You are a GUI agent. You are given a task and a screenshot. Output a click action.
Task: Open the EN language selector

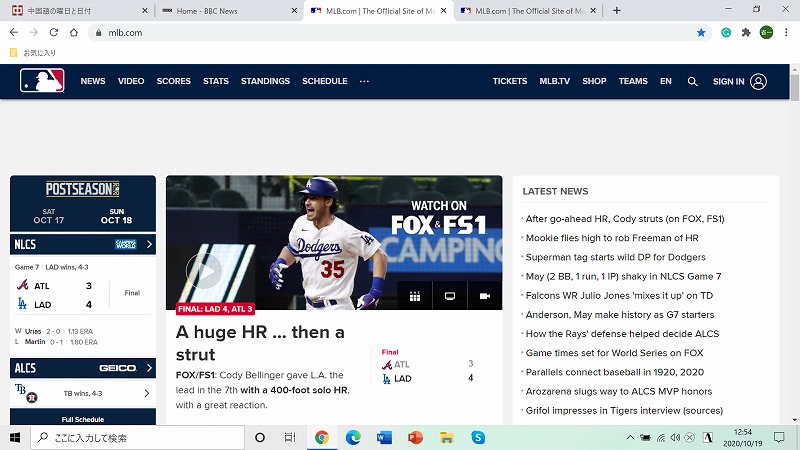point(666,82)
